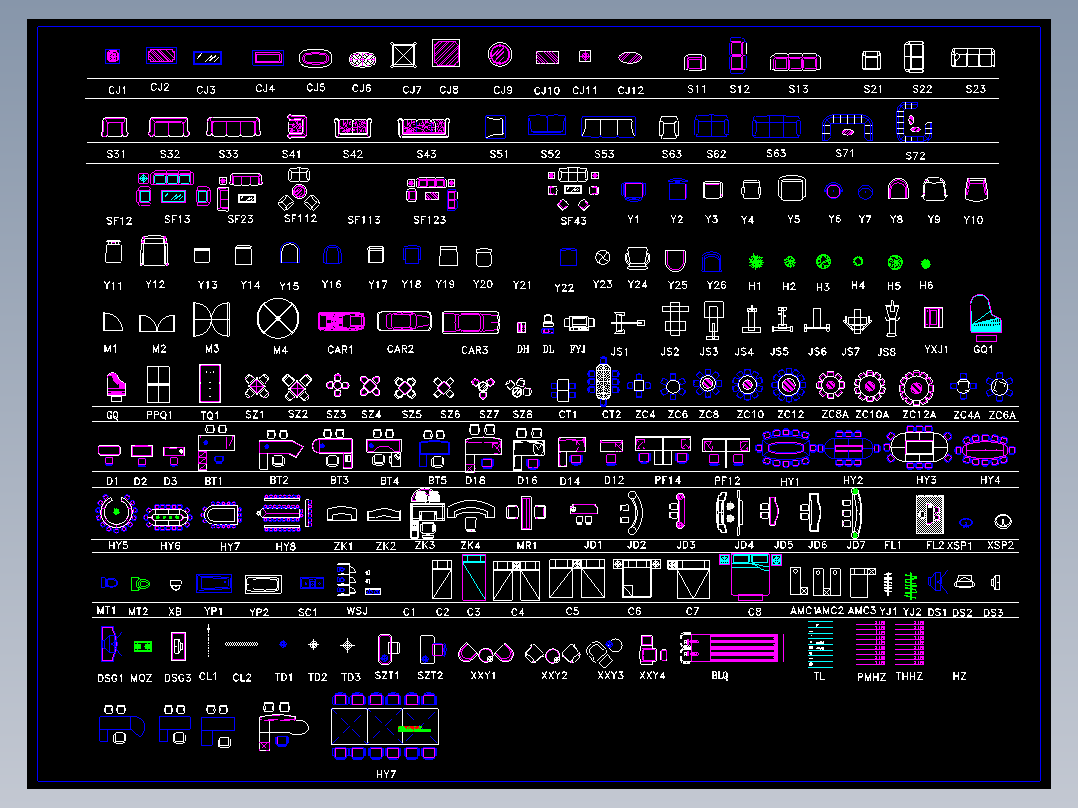Select the TL cyan ladder symbol
Image resolution: width=1078 pixels, height=808 pixels.
820,645
